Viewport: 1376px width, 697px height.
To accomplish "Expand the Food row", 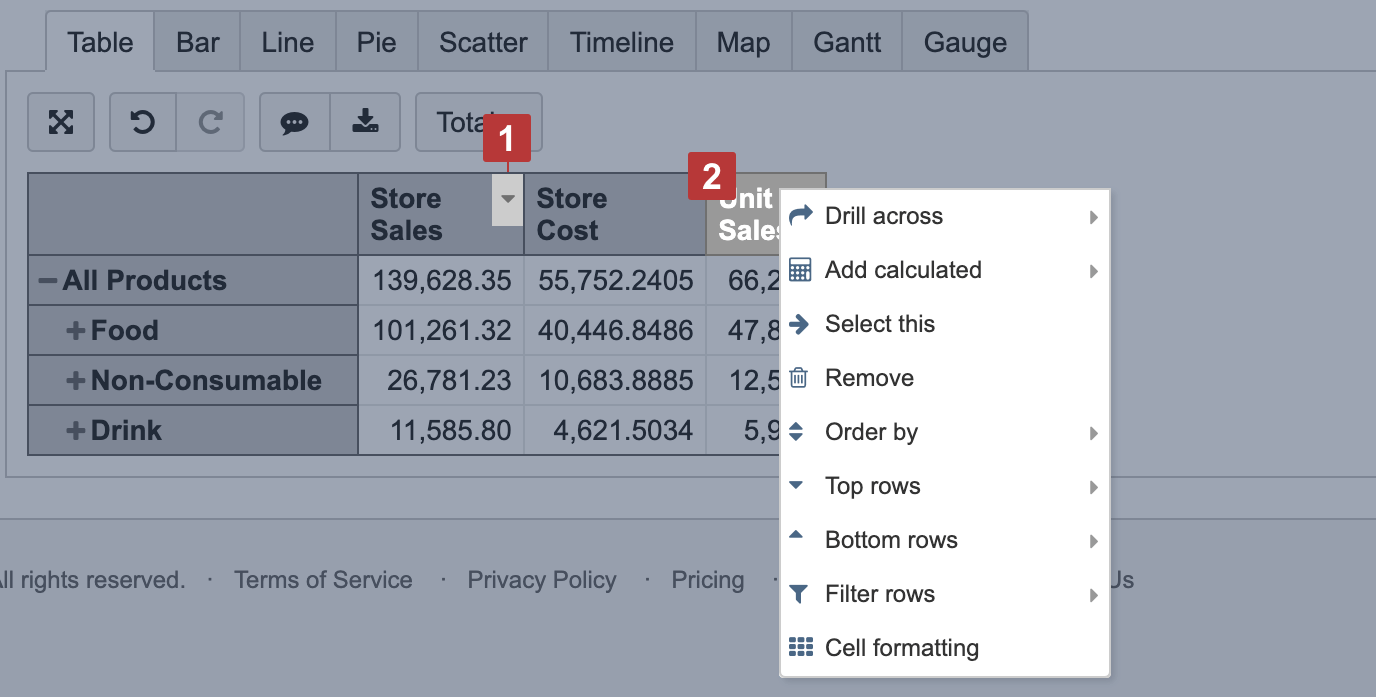I will coord(75,331).
